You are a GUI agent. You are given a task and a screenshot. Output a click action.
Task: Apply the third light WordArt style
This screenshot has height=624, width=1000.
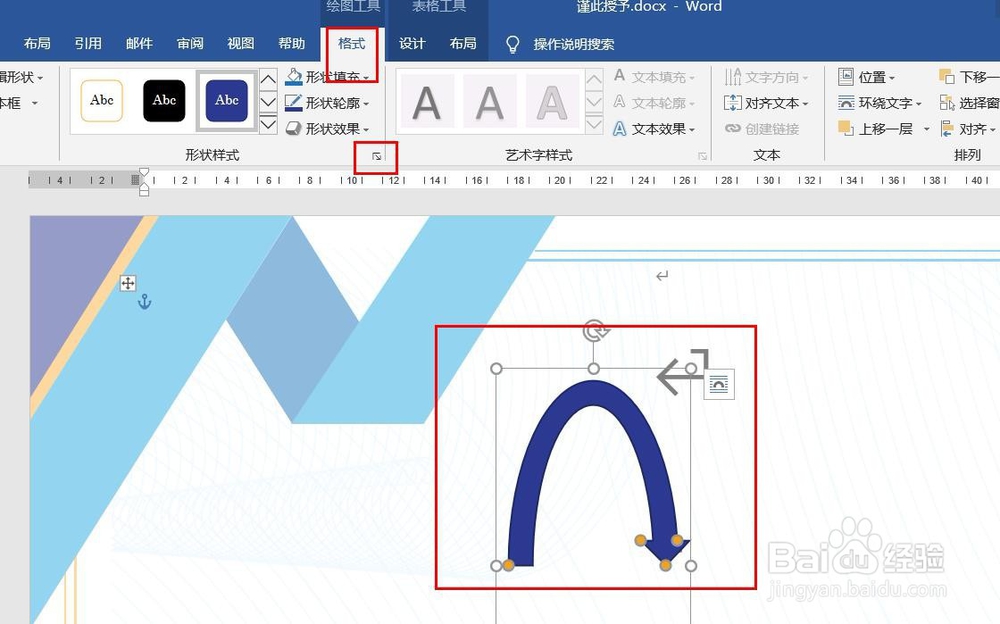tap(552, 102)
